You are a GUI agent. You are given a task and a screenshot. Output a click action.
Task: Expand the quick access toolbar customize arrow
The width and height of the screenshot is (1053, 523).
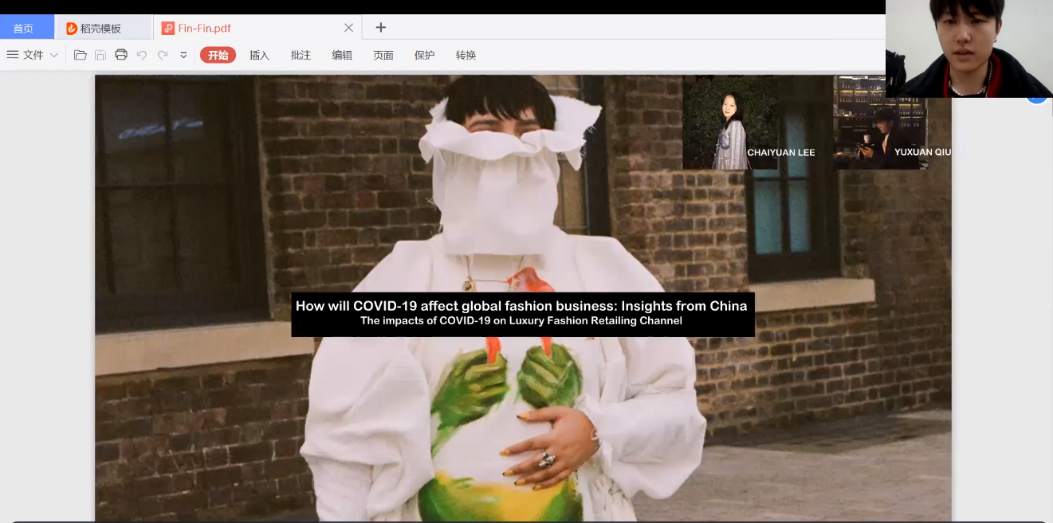[x=183, y=55]
